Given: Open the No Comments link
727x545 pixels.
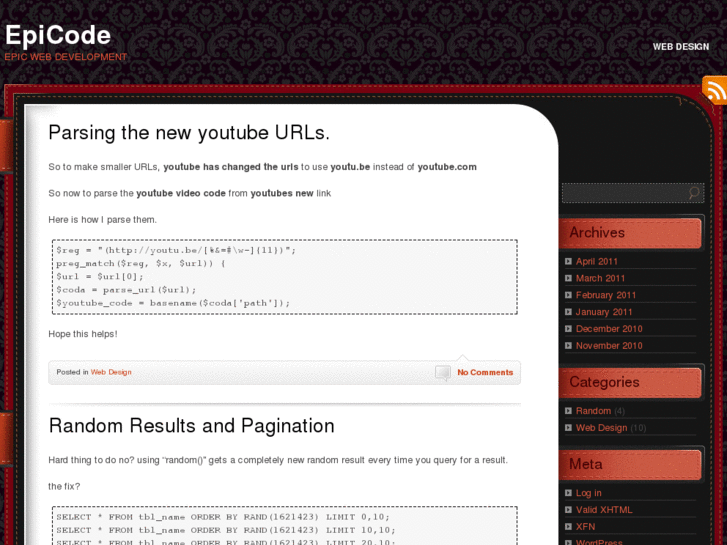Looking at the screenshot, I should [x=485, y=372].
